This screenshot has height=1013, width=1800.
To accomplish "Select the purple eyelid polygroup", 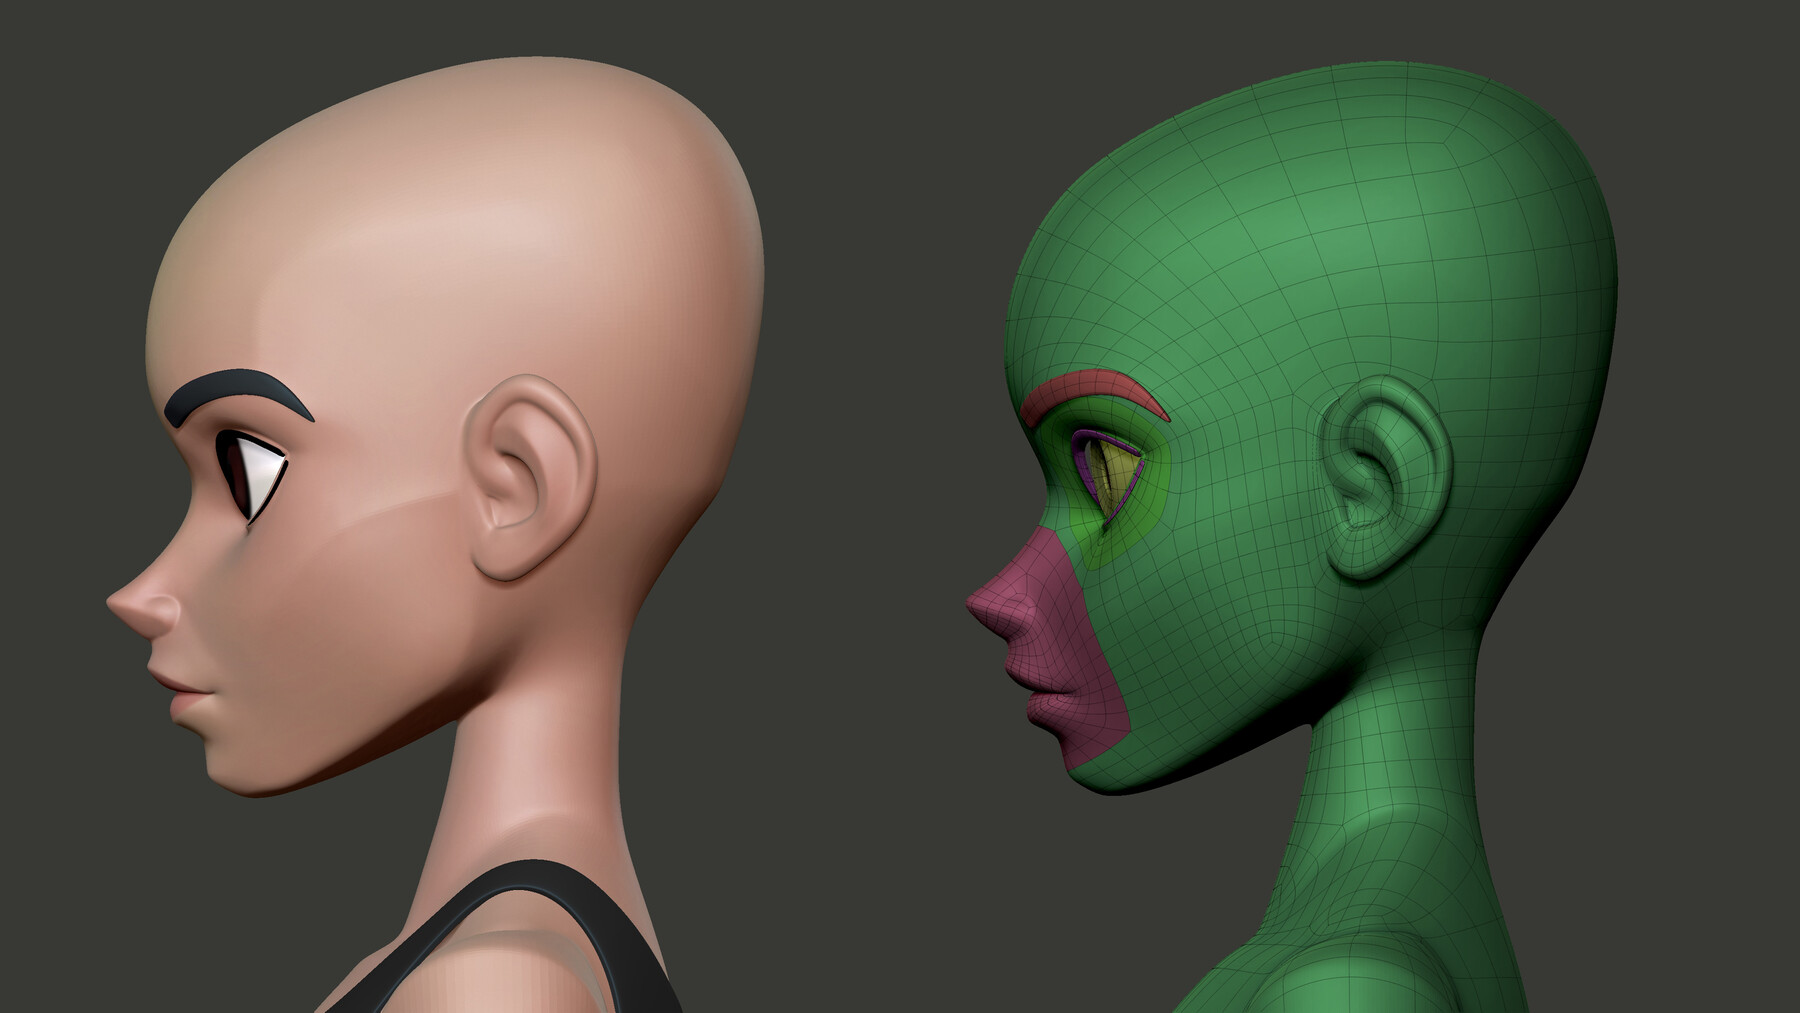I will (1105, 437).
